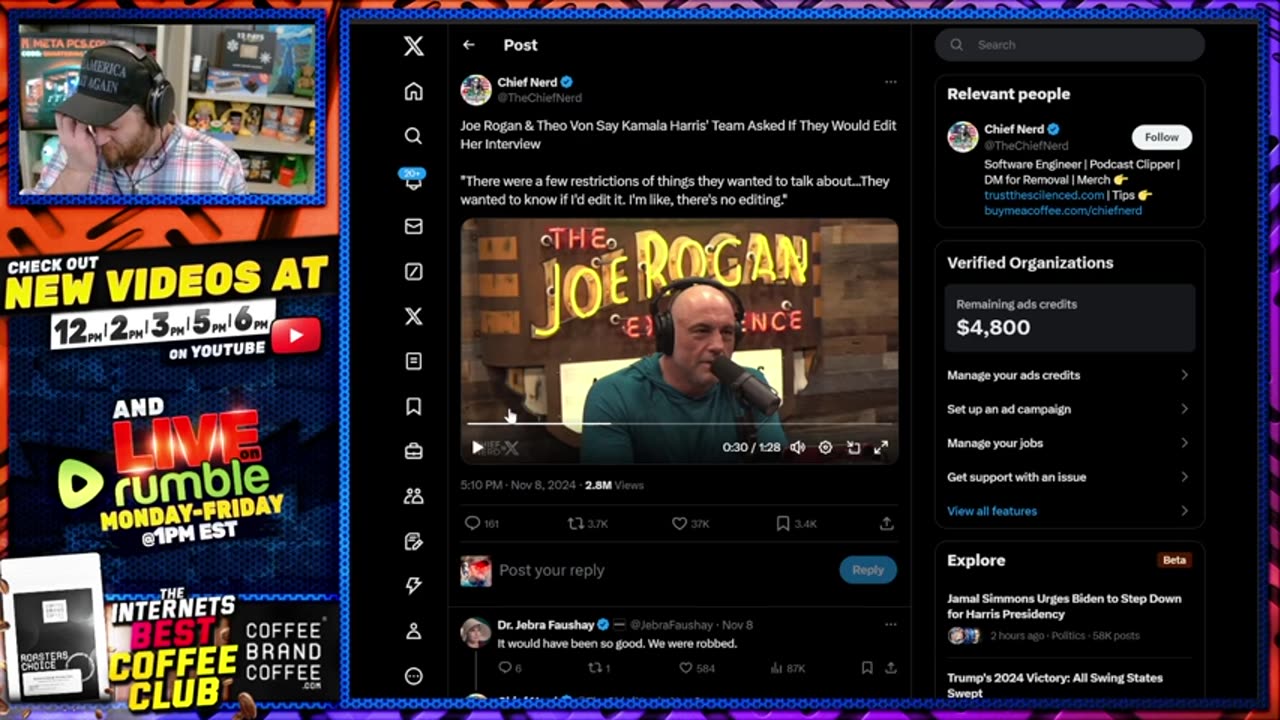Image resolution: width=1280 pixels, height=720 pixels.
Task: Click the Search input box
Action: pos(1069,45)
